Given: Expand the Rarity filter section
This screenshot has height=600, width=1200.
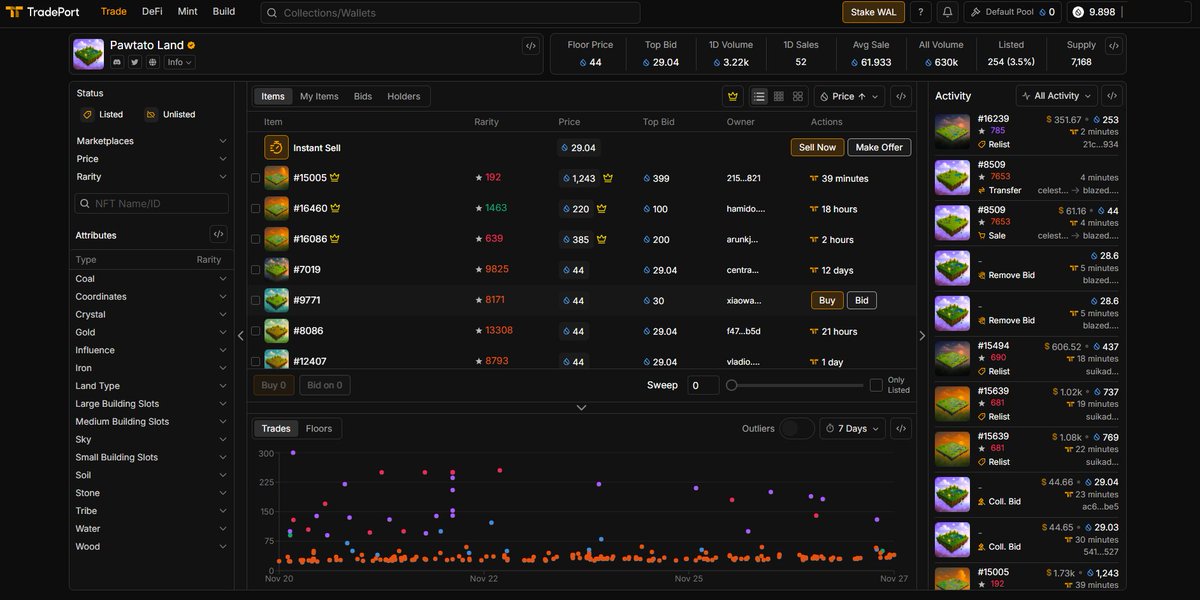Looking at the screenshot, I should pyautogui.click(x=152, y=177).
